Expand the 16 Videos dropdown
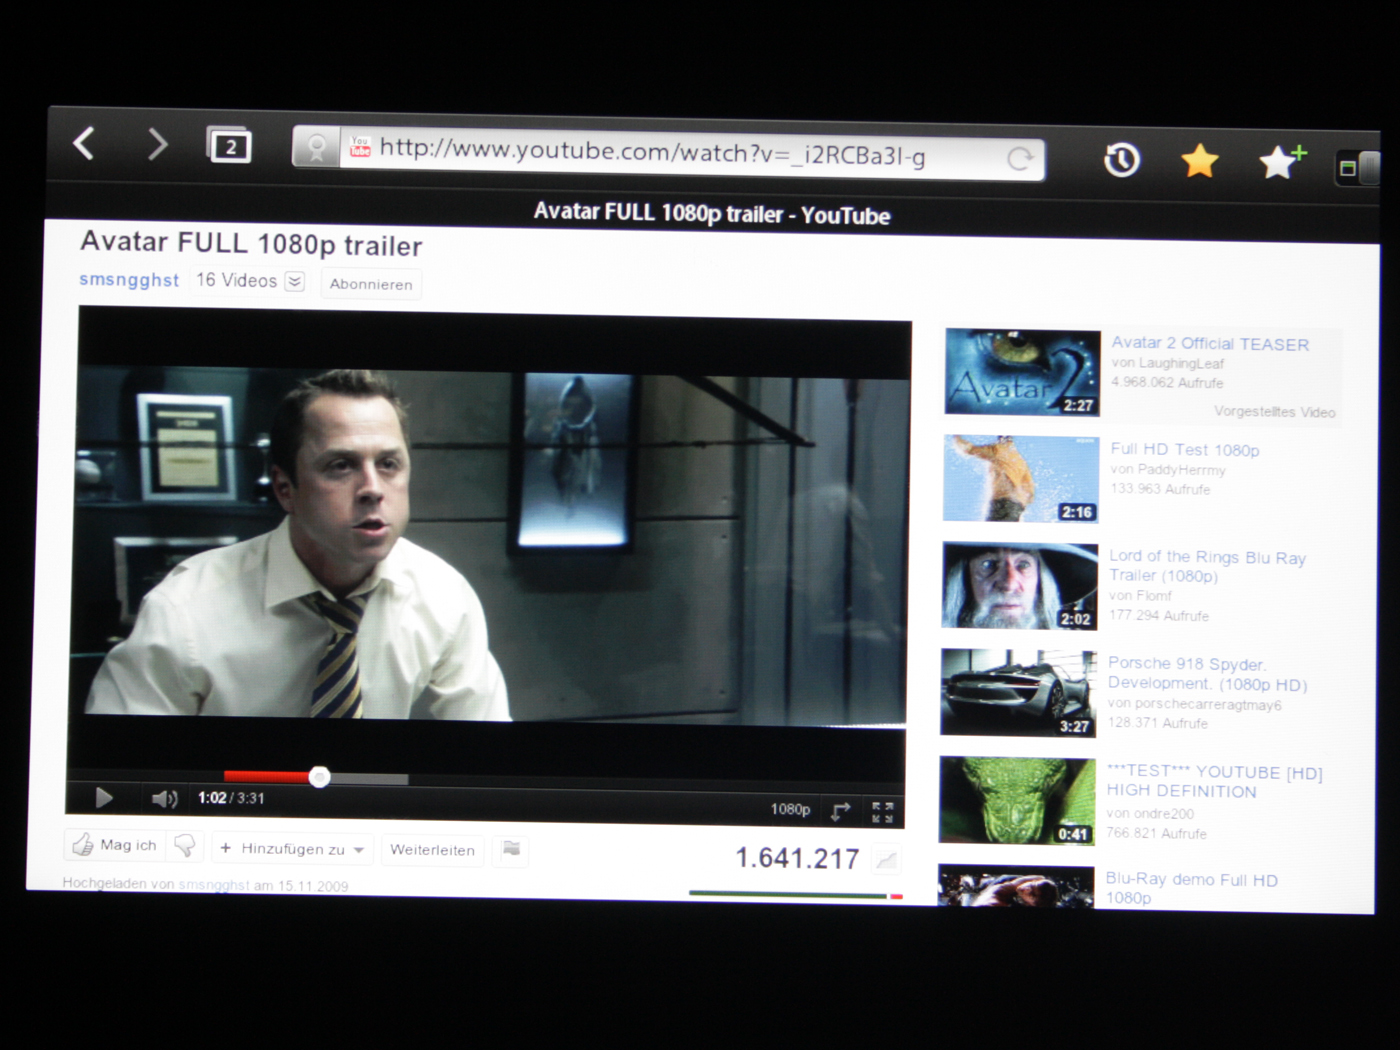1400x1050 pixels. 295,281
